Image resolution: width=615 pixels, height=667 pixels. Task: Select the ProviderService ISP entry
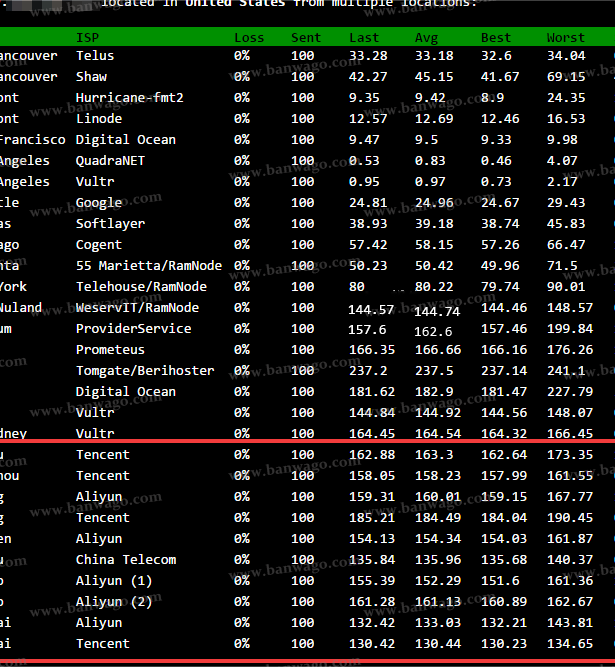coord(134,329)
